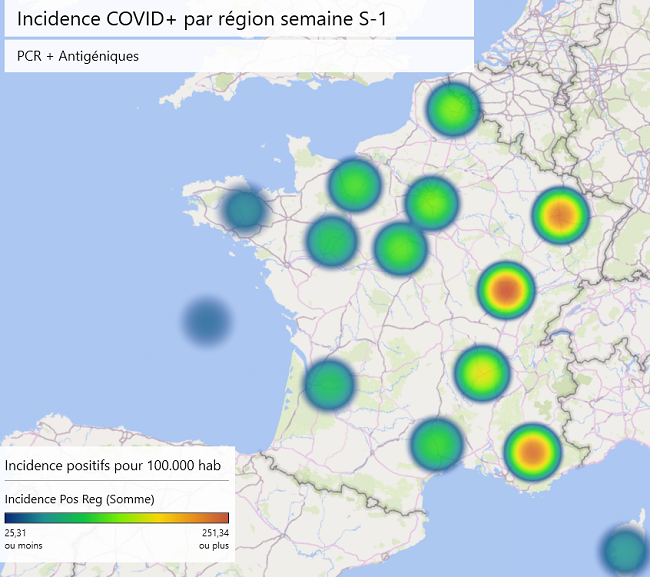Click the '25,31' minimum legend value

click(15, 533)
